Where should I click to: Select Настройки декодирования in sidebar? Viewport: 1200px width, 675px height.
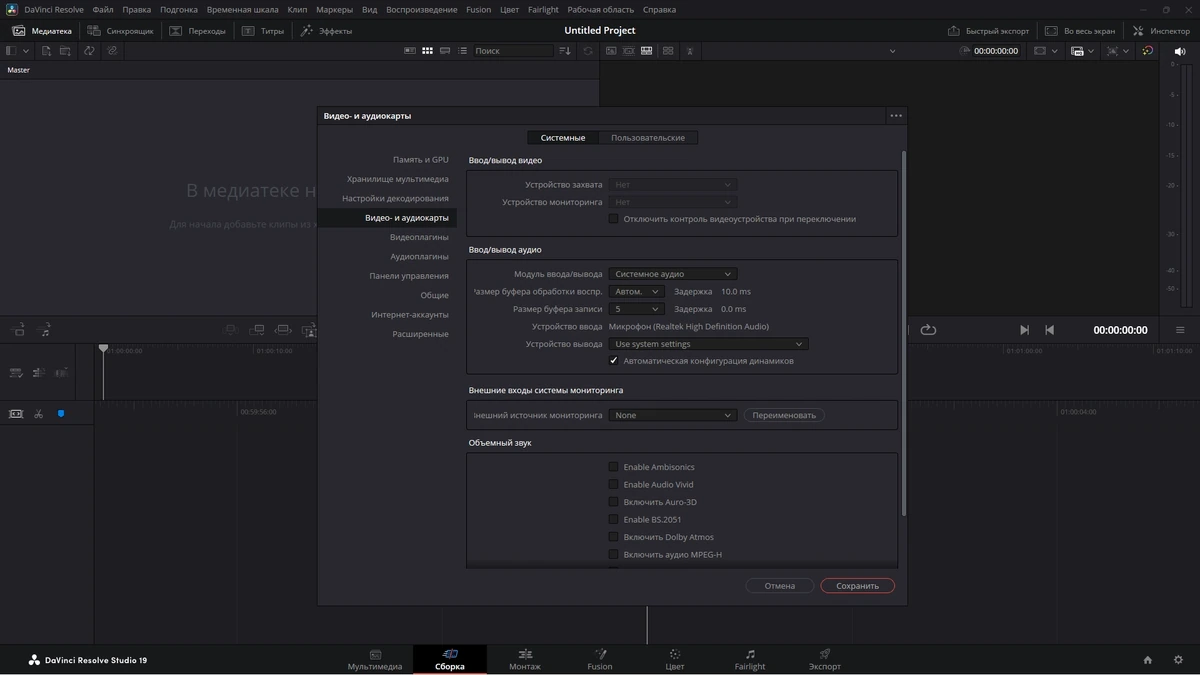click(395, 198)
